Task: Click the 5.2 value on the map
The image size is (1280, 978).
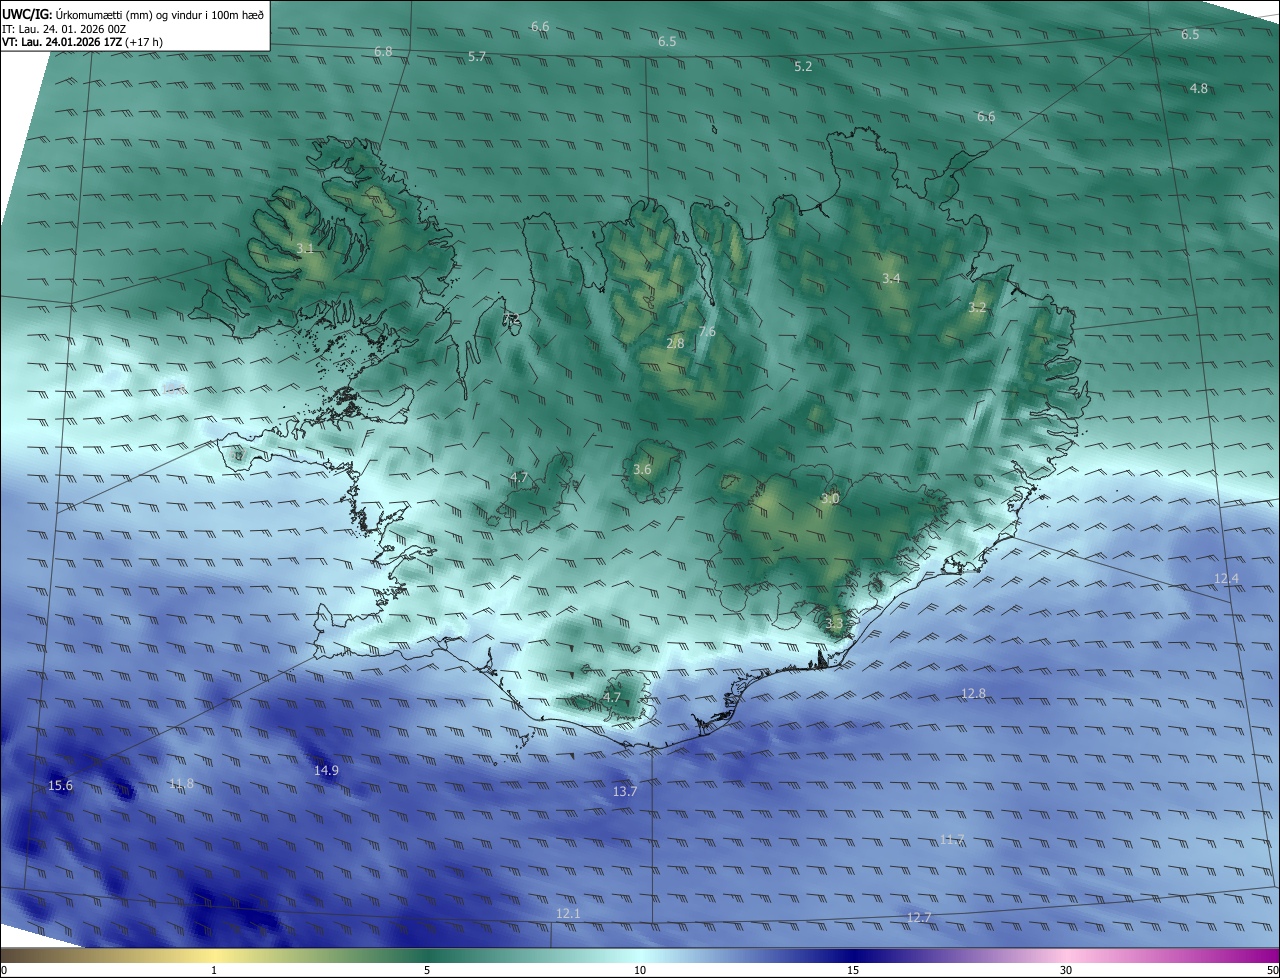Action: coord(803,67)
